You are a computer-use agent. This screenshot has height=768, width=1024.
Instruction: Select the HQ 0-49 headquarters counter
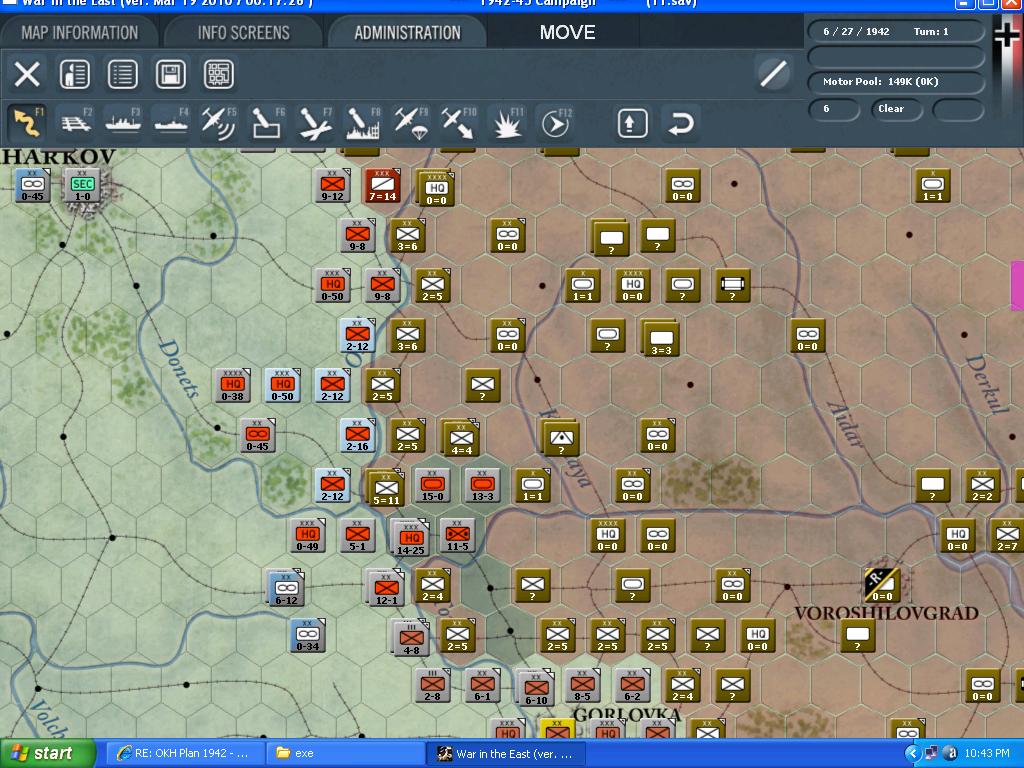pyautogui.click(x=308, y=536)
